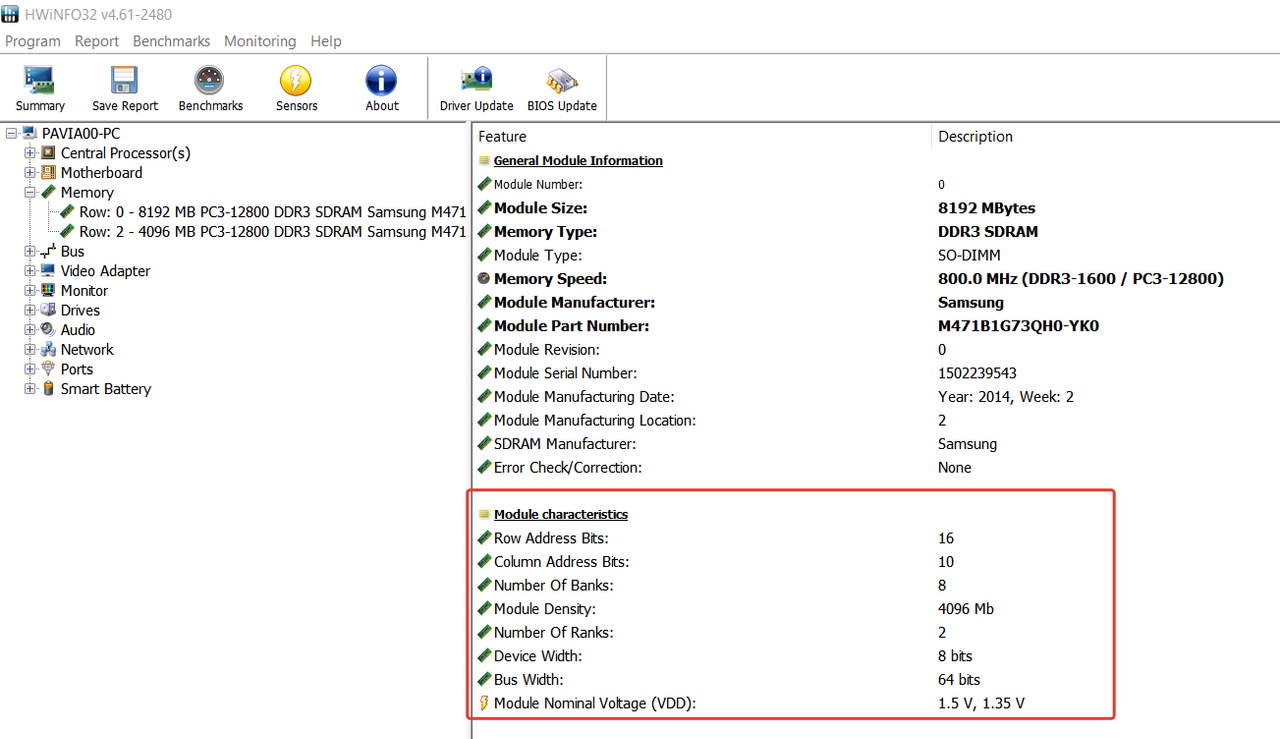Select the Row Address Bits row
This screenshot has height=739, width=1280.
(x=876, y=538)
